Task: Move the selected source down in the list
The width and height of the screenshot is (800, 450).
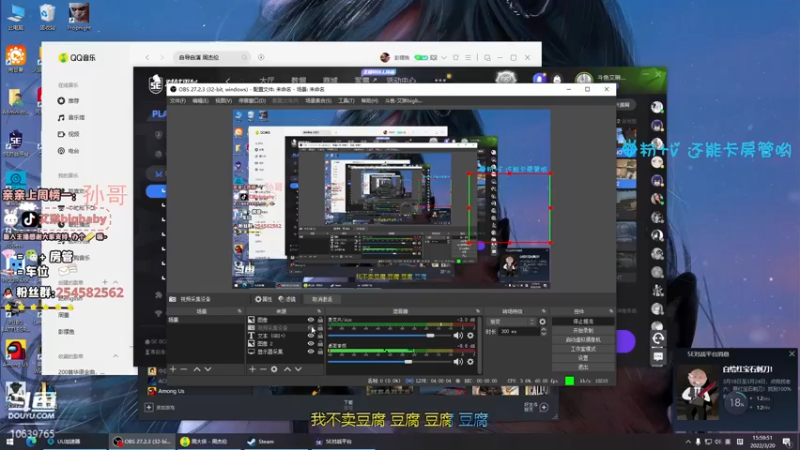Action: click(x=298, y=369)
